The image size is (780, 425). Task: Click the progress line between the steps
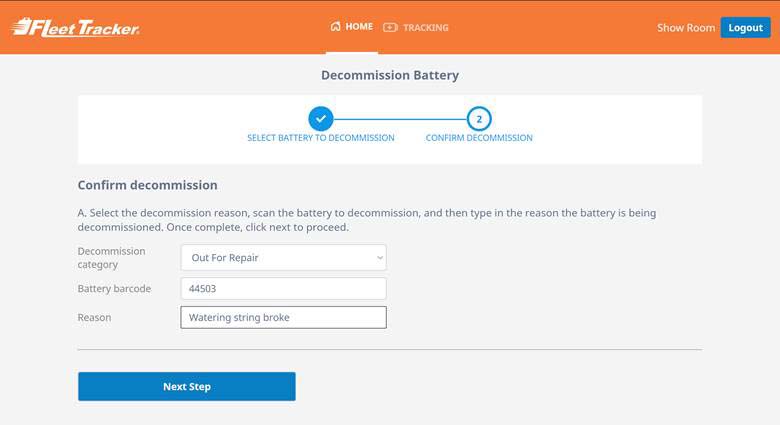(399, 118)
